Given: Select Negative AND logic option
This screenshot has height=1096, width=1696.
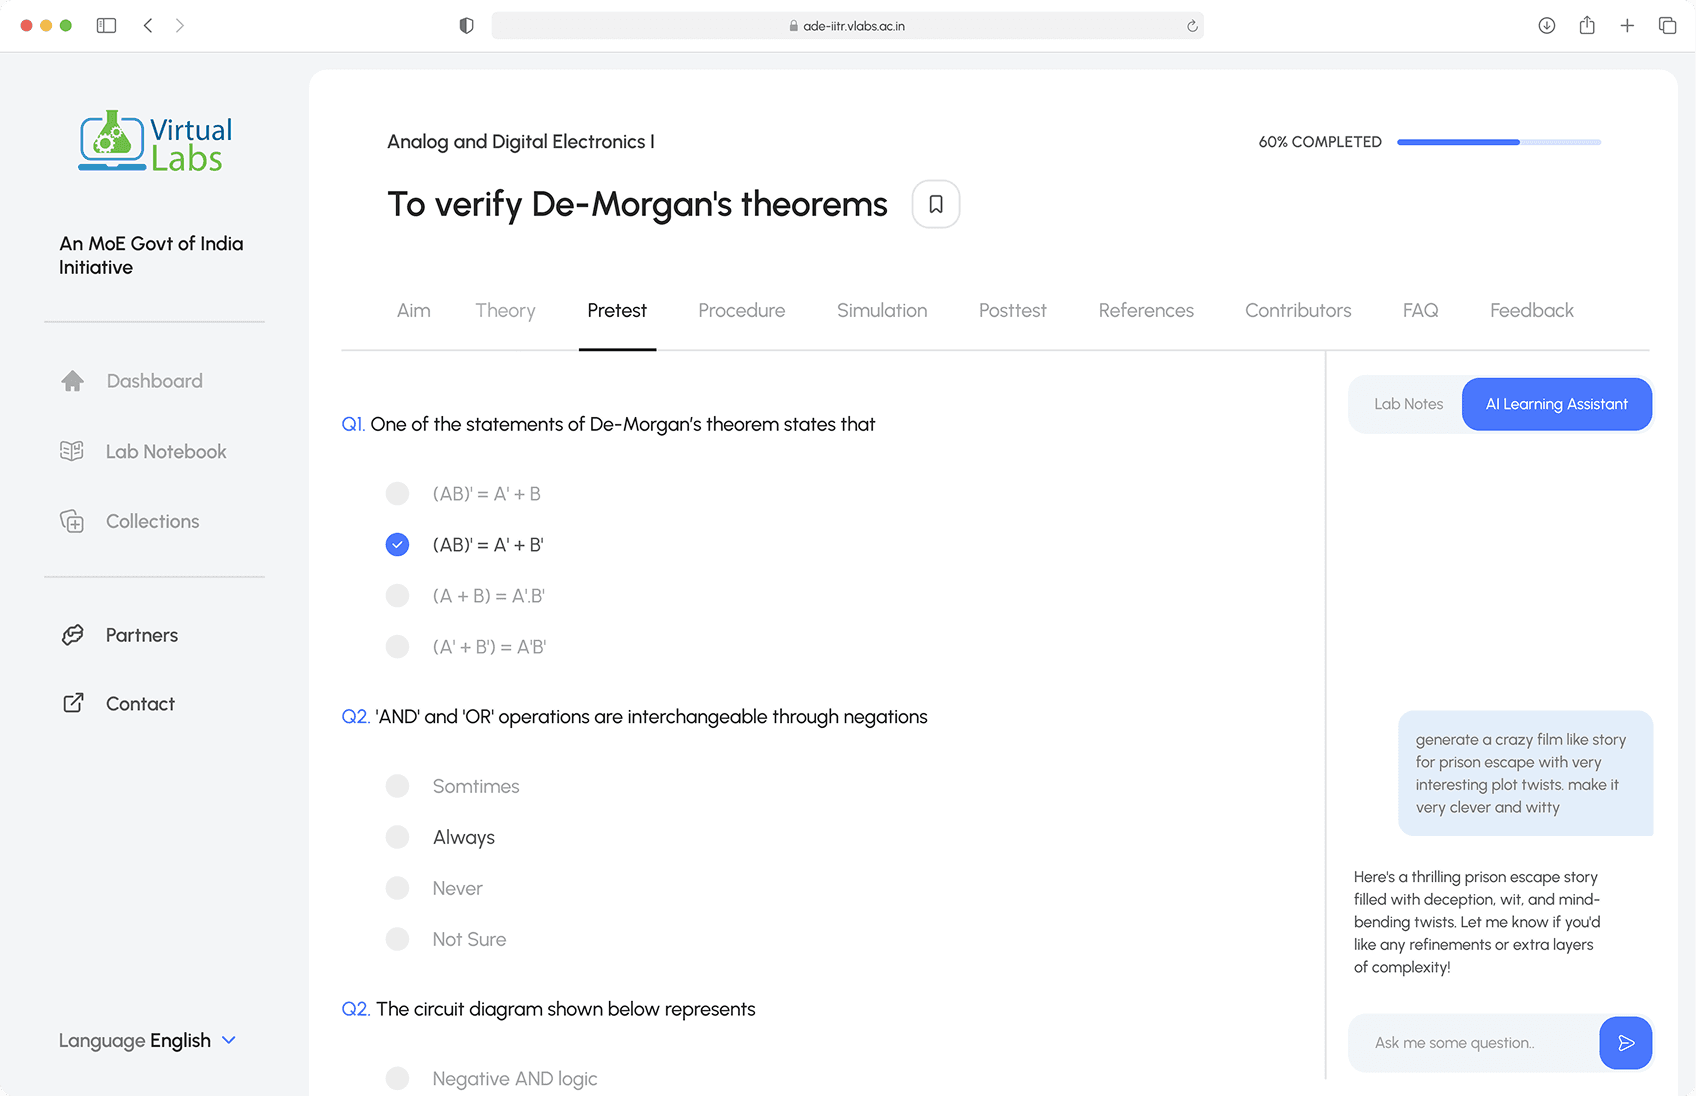Looking at the screenshot, I should 491,1078.
